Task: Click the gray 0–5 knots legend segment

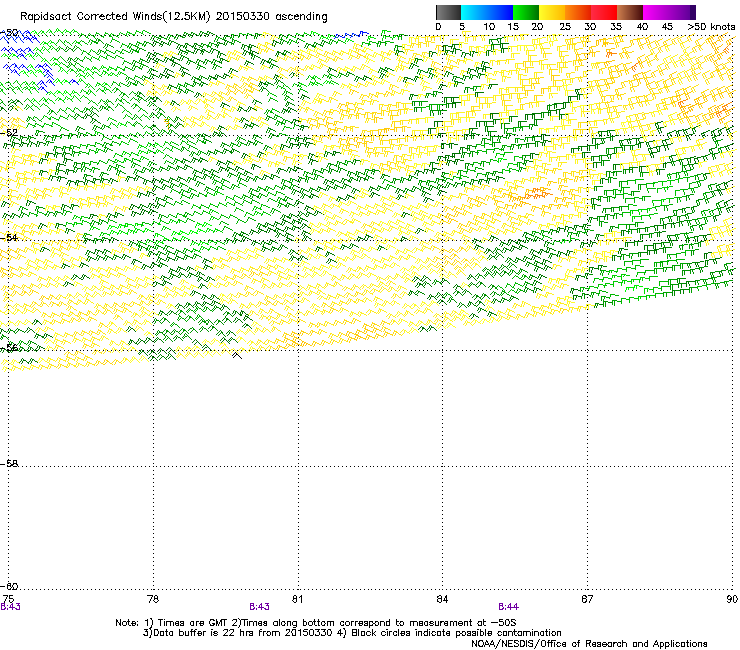Action: pyautogui.click(x=448, y=12)
